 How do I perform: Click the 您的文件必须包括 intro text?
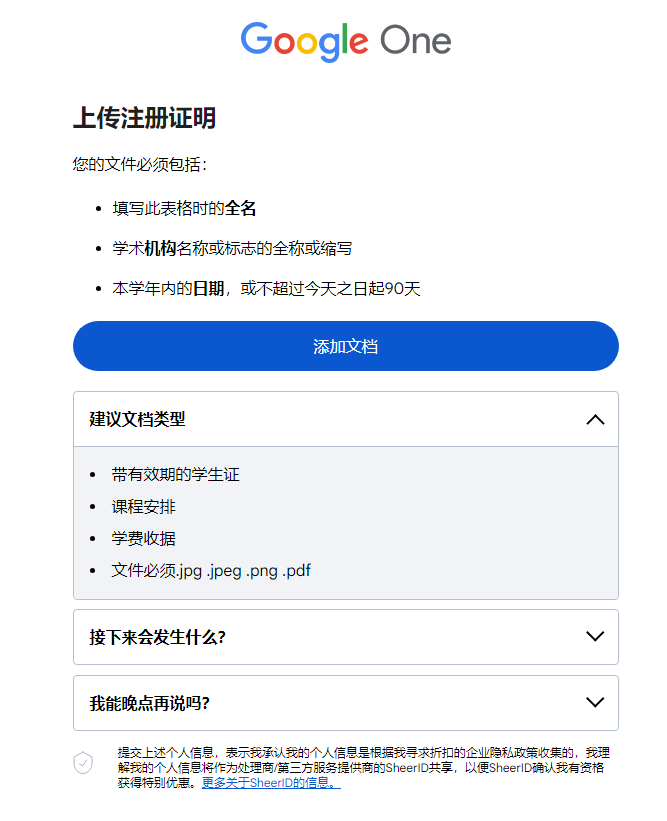pos(140,164)
